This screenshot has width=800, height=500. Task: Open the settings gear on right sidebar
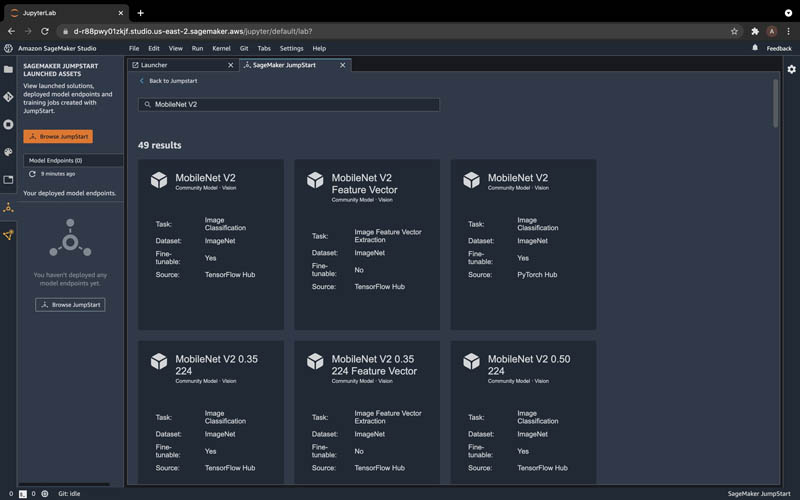[x=791, y=69]
